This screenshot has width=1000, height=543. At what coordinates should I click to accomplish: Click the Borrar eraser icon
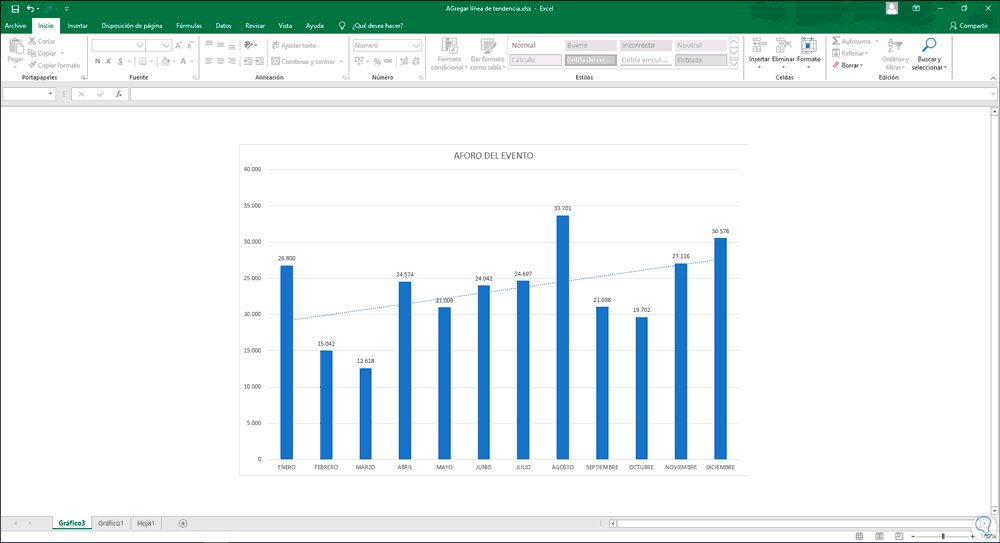[837, 65]
